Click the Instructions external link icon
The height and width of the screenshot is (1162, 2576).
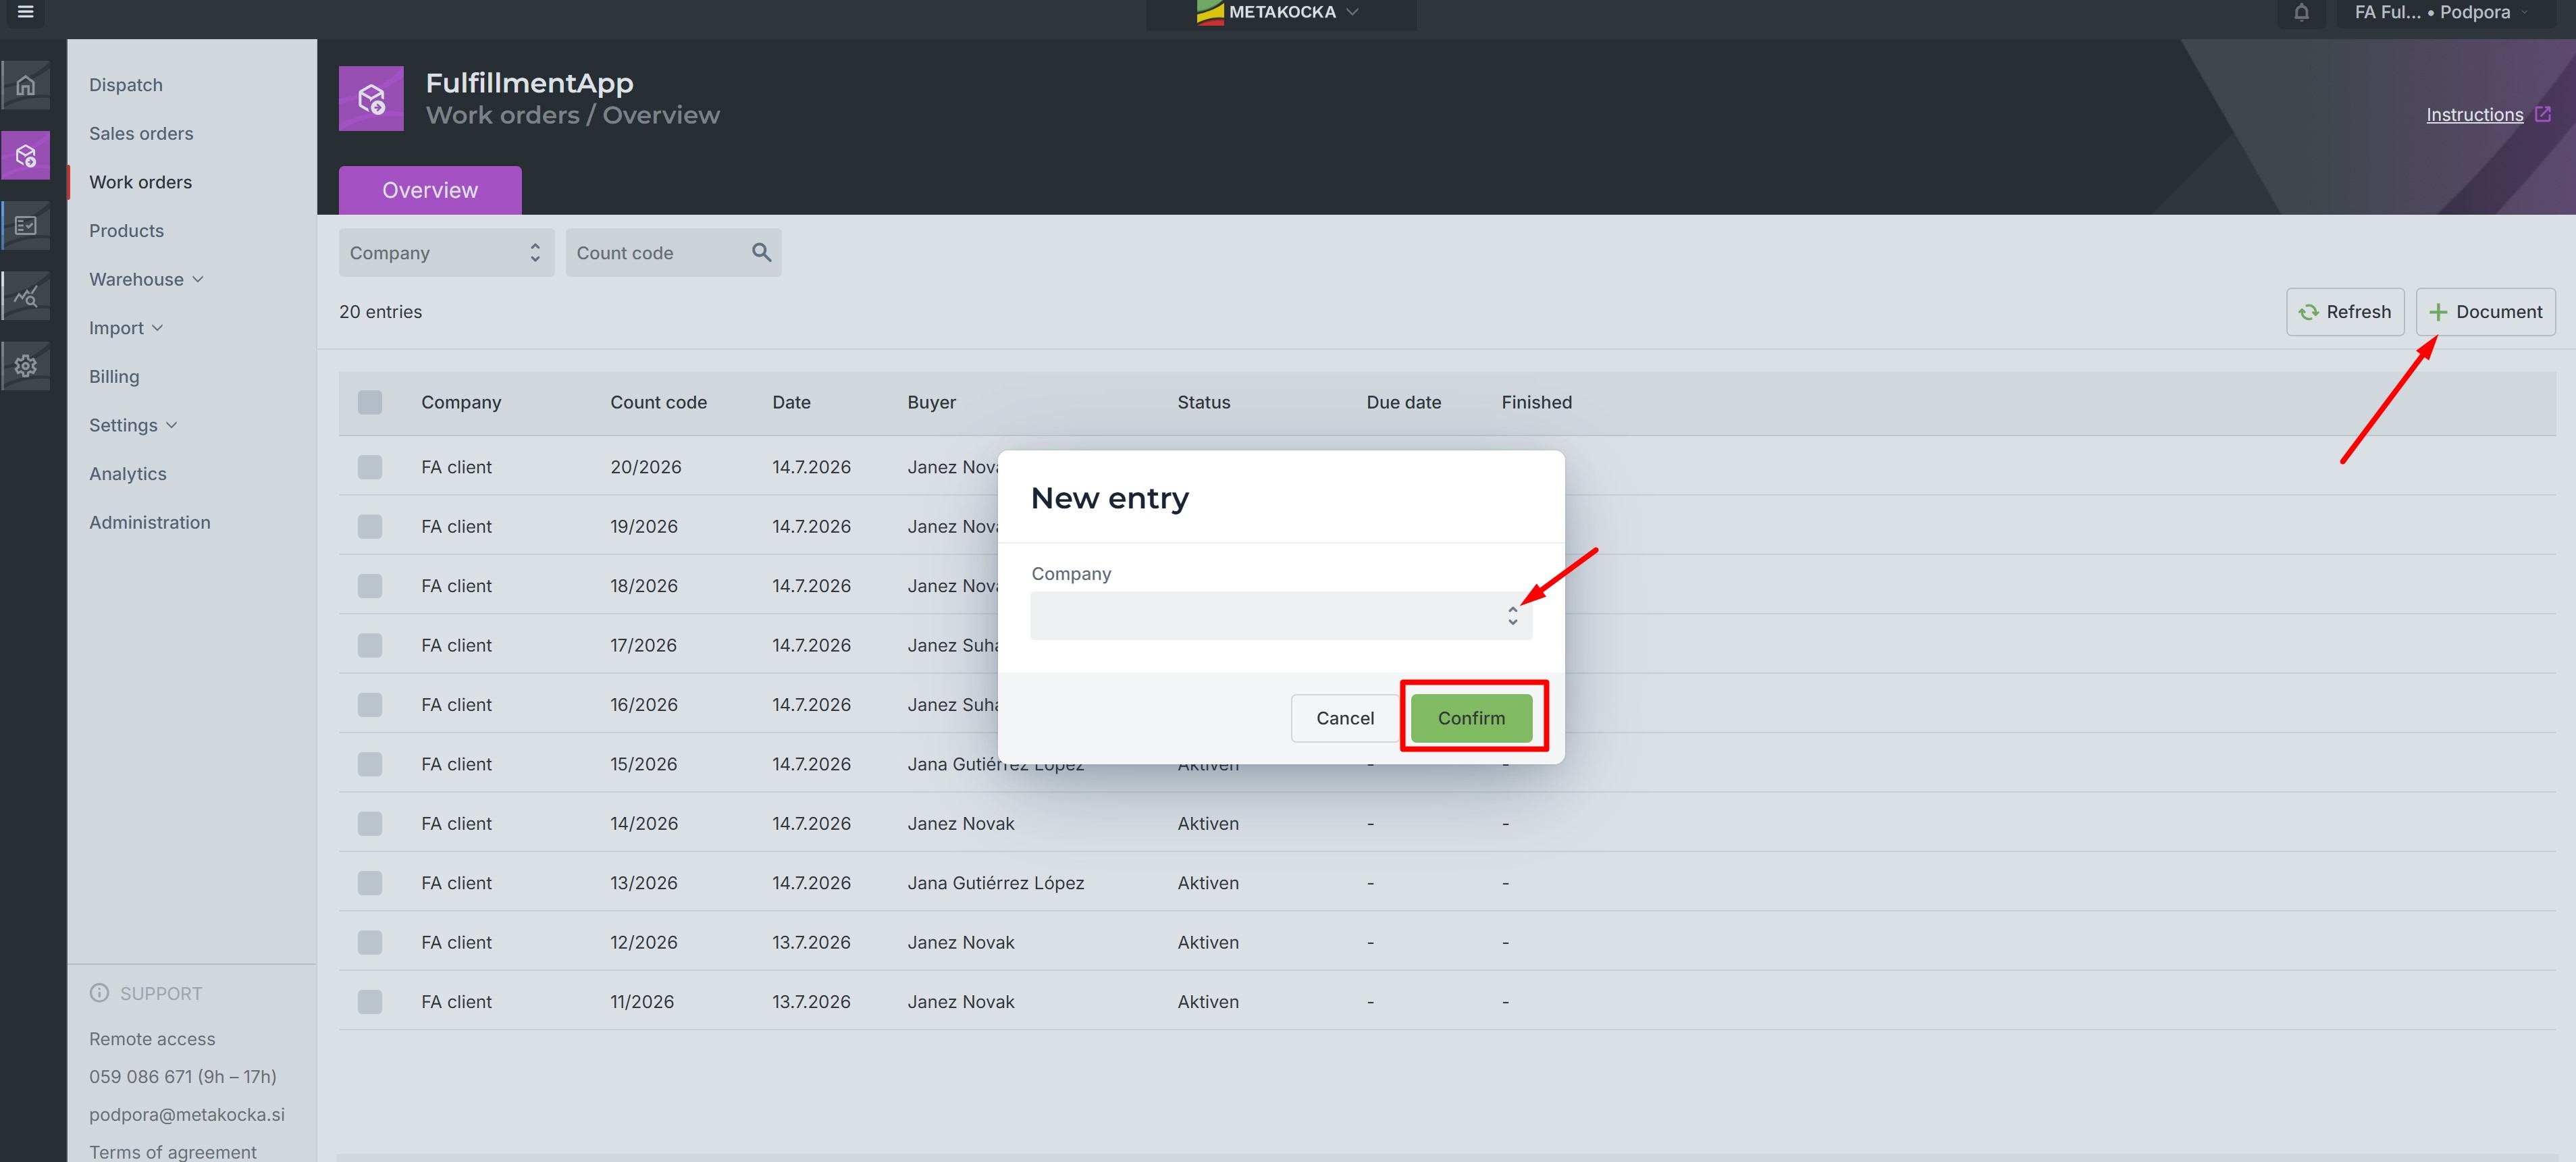(2543, 114)
